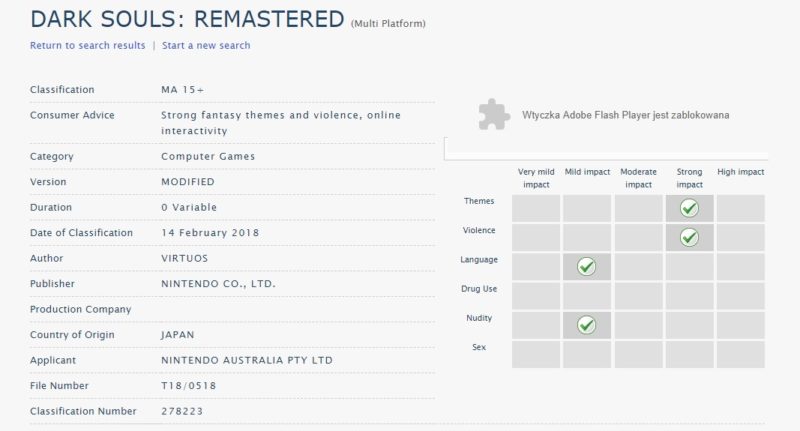Click the Strong impact column header
Viewport: 800px width, 431px height.
[690, 178]
